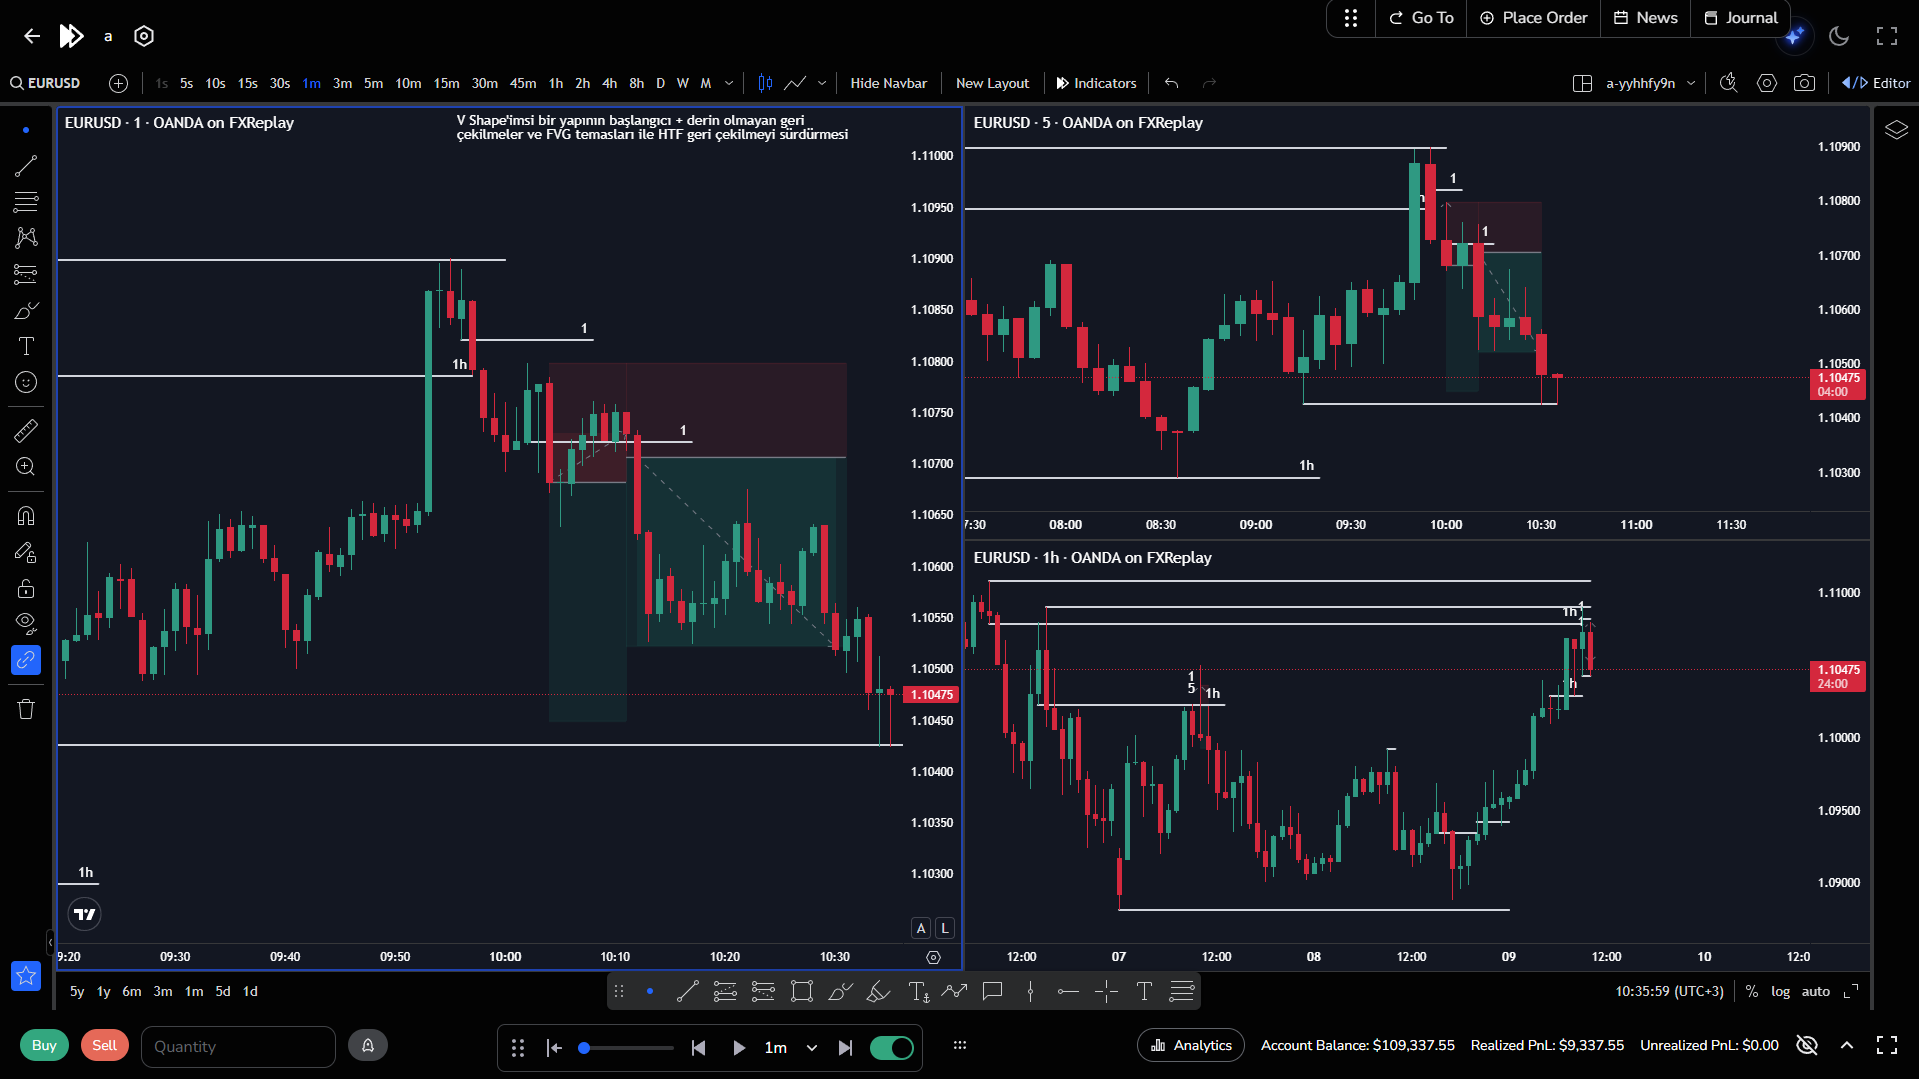
Task: Step back one candle in replay
Action: tap(699, 1047)
